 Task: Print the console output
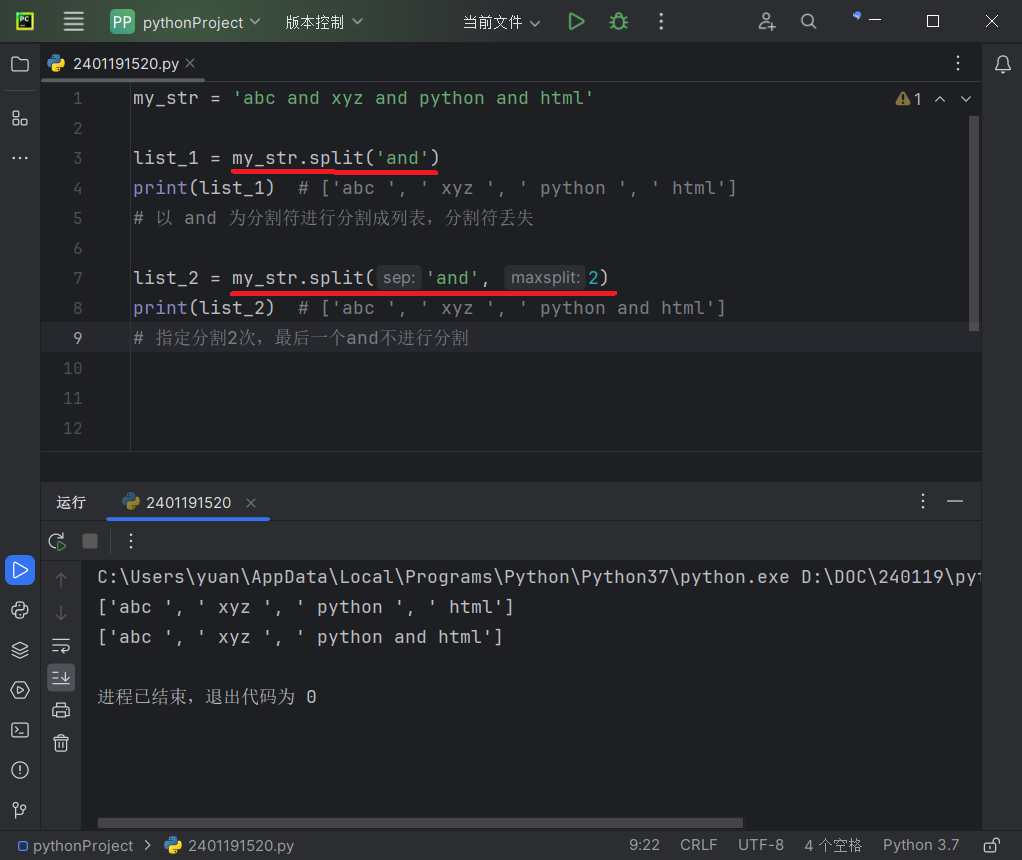(61, 710)
